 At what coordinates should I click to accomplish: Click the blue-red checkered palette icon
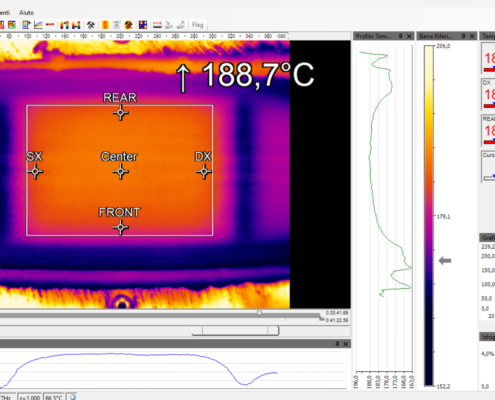tap(143, 25)
